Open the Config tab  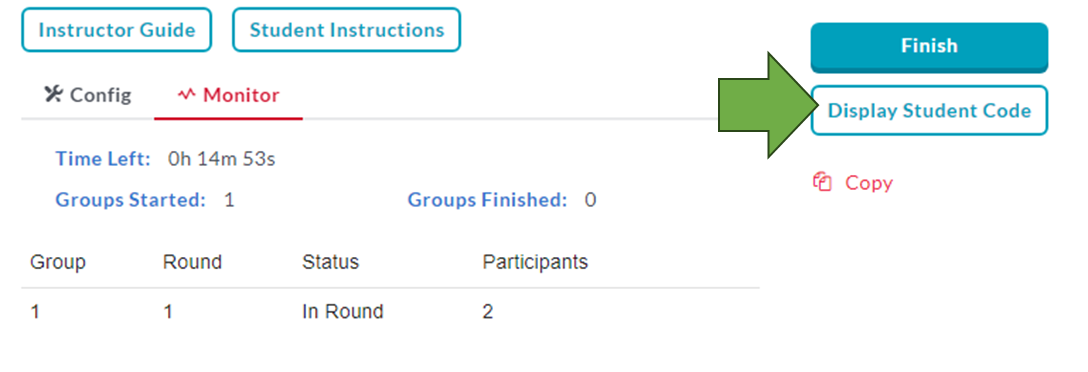87,95
